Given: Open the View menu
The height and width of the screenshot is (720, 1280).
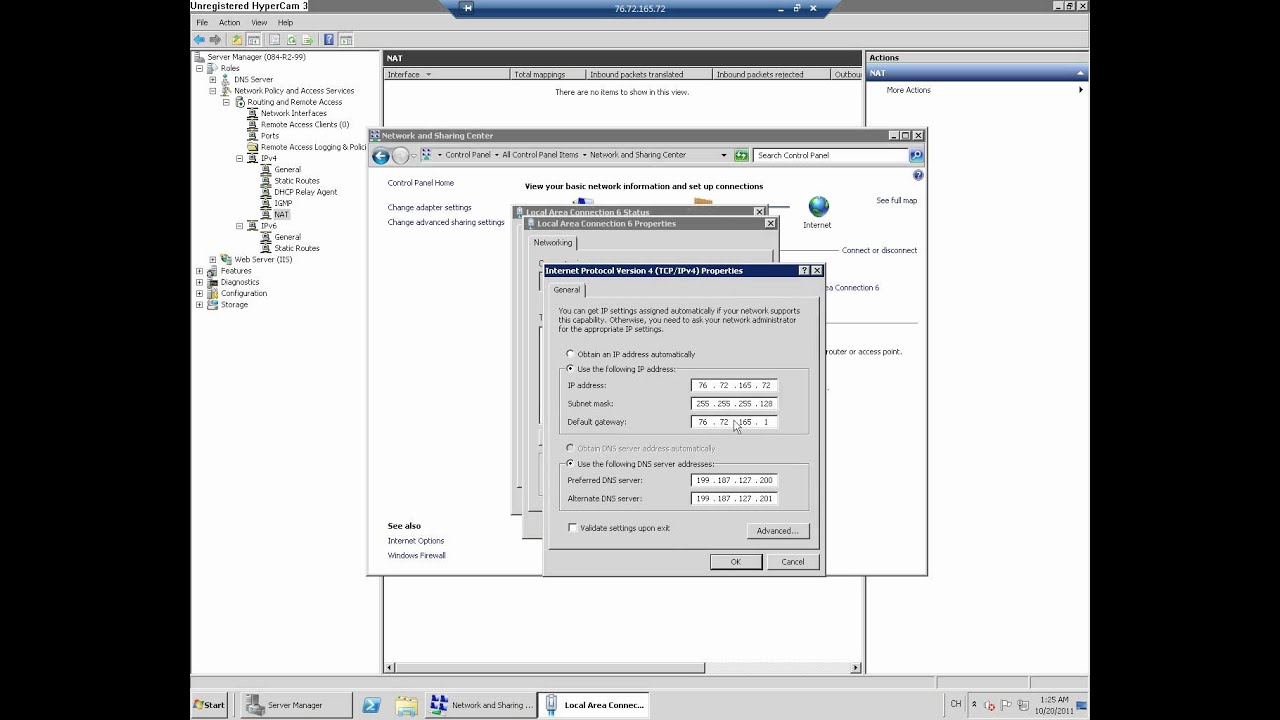Looking at the screenshot, I should click(x=259, y=22).
